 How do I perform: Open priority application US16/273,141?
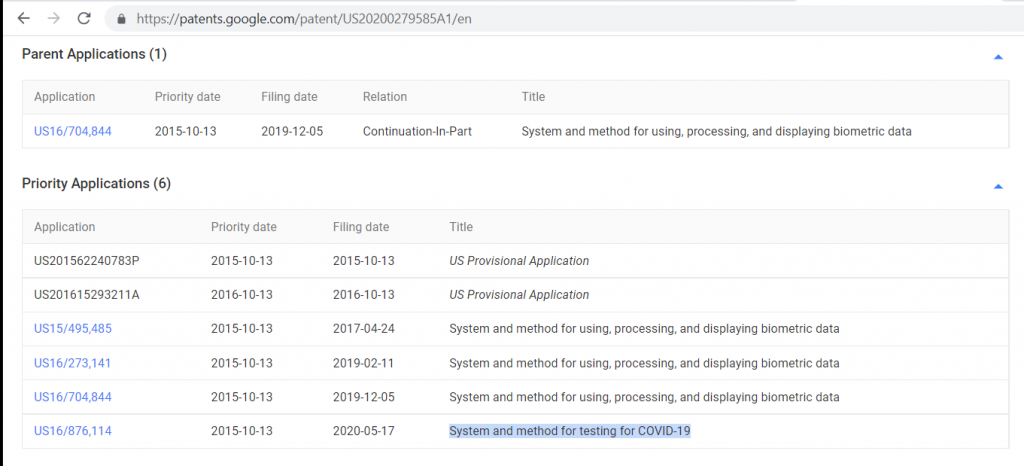coord(72,362)
